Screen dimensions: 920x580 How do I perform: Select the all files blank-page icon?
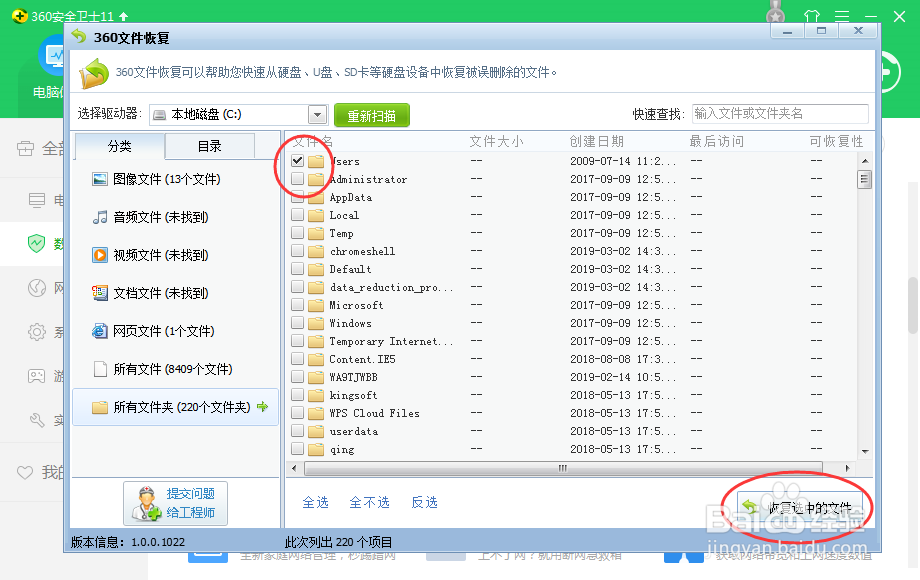click(x=100, y=369)
